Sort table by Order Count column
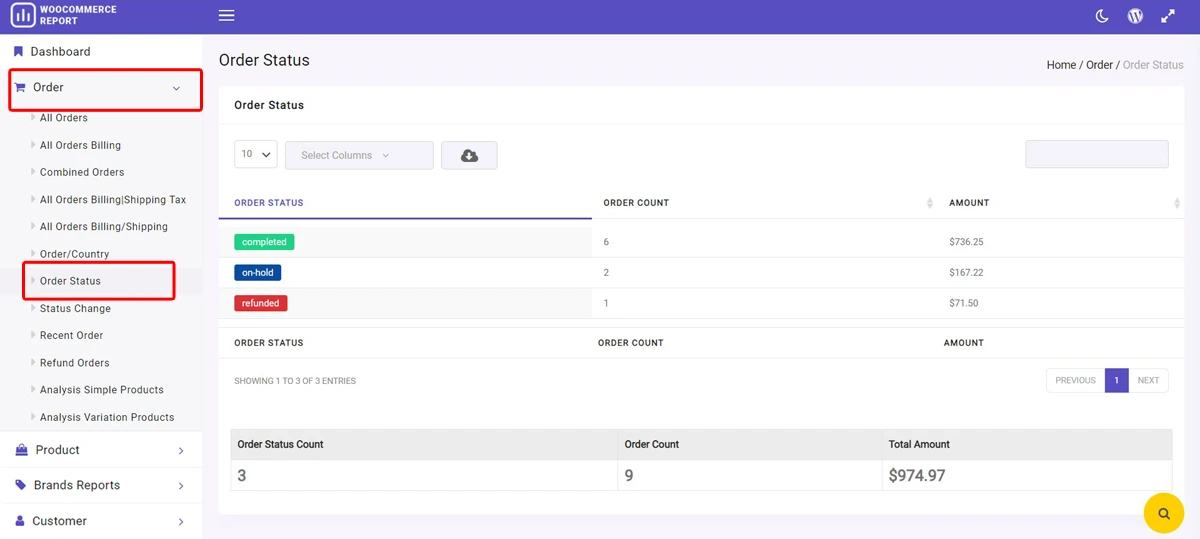 (767, 203)
